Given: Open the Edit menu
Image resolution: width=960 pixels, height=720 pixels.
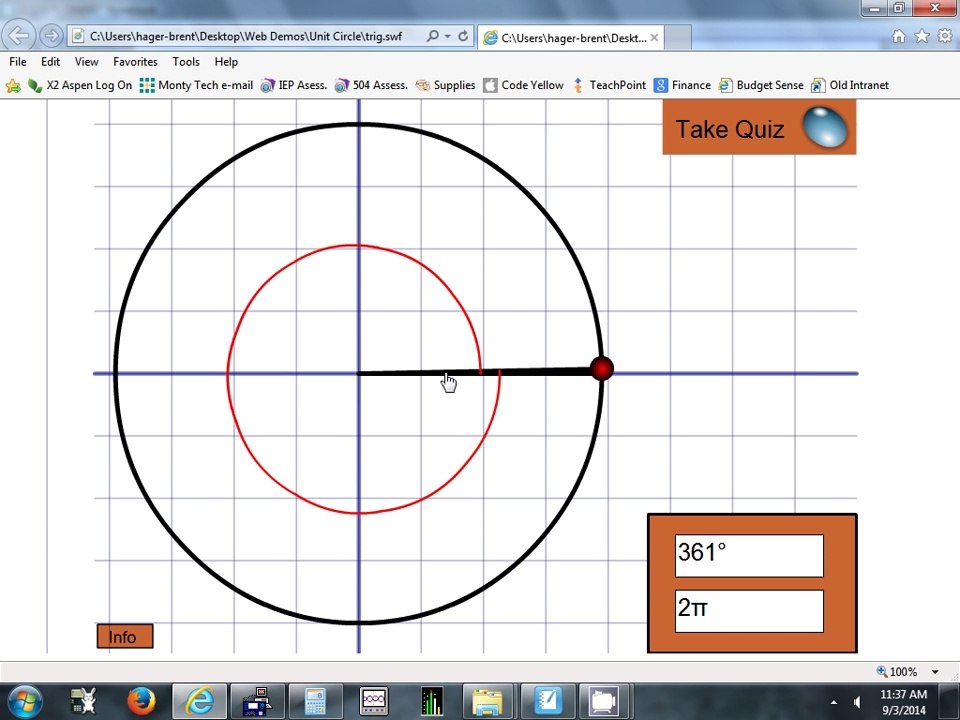Looking at the screenshot, I should pos(50,62).
